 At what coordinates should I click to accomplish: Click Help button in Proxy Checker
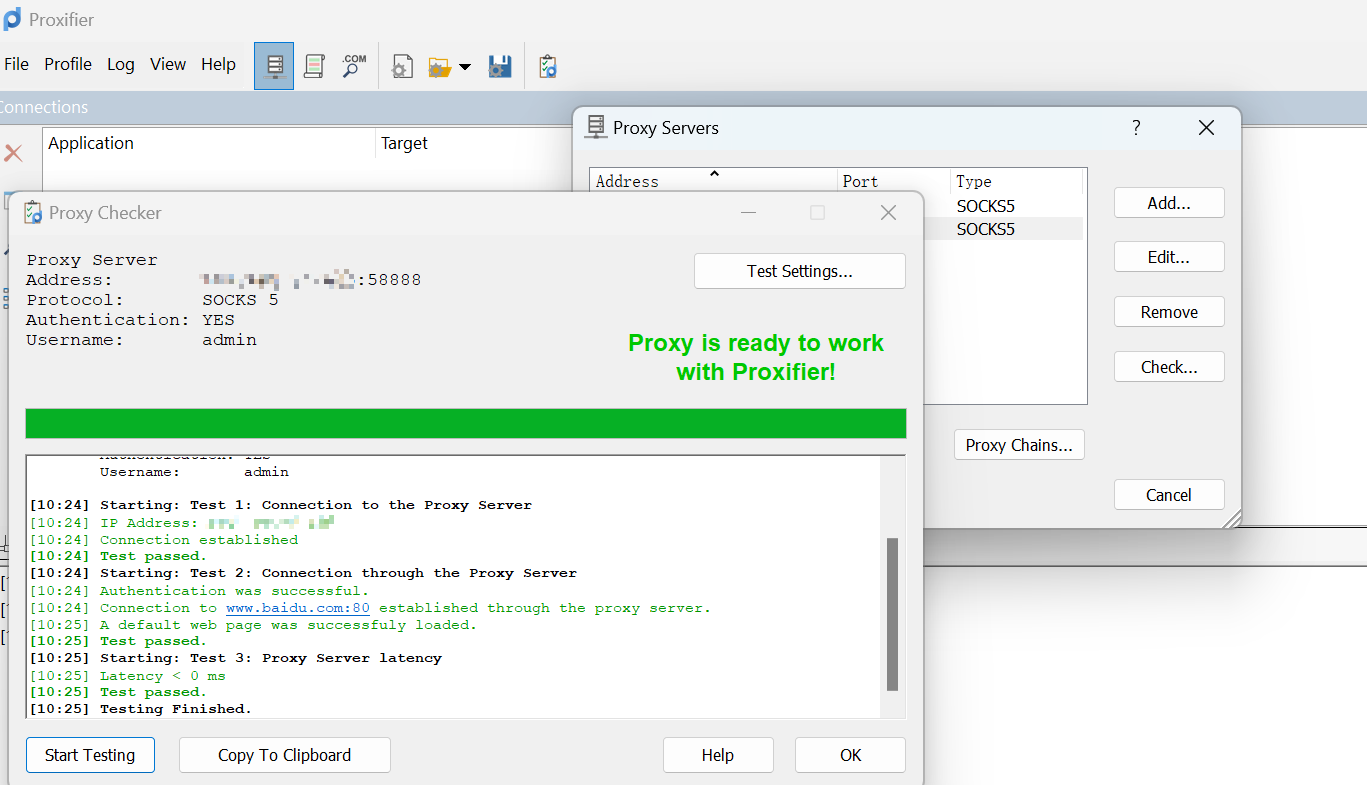[x=718, y=755]
